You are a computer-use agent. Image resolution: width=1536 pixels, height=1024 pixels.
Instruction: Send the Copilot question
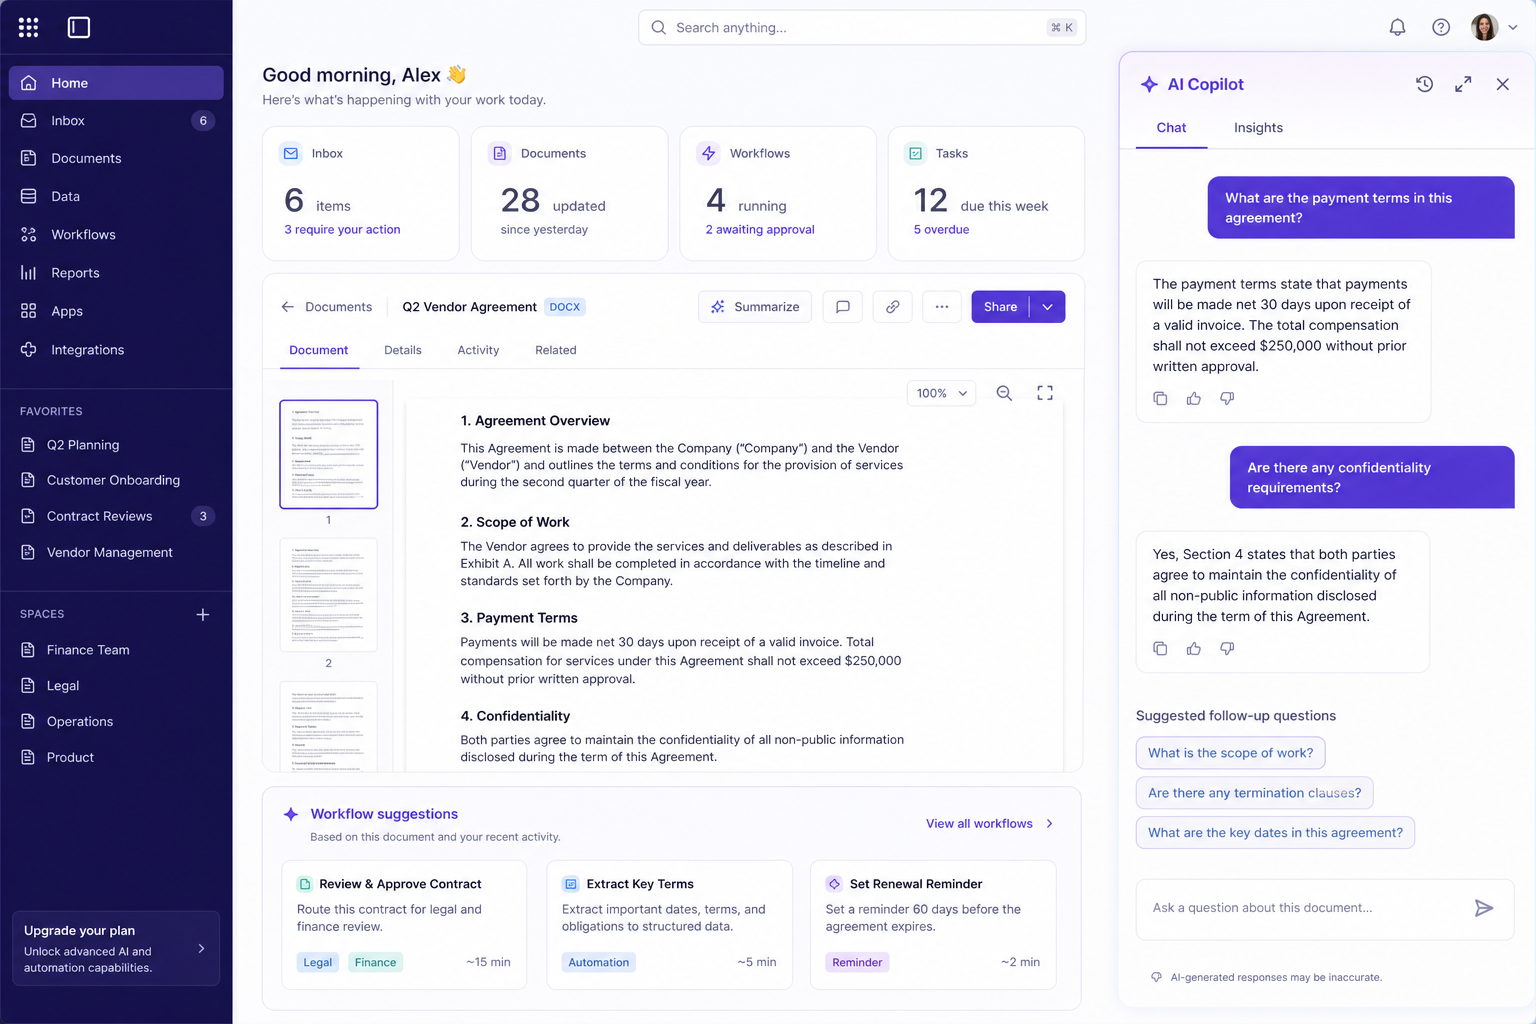coord(1484,908)
